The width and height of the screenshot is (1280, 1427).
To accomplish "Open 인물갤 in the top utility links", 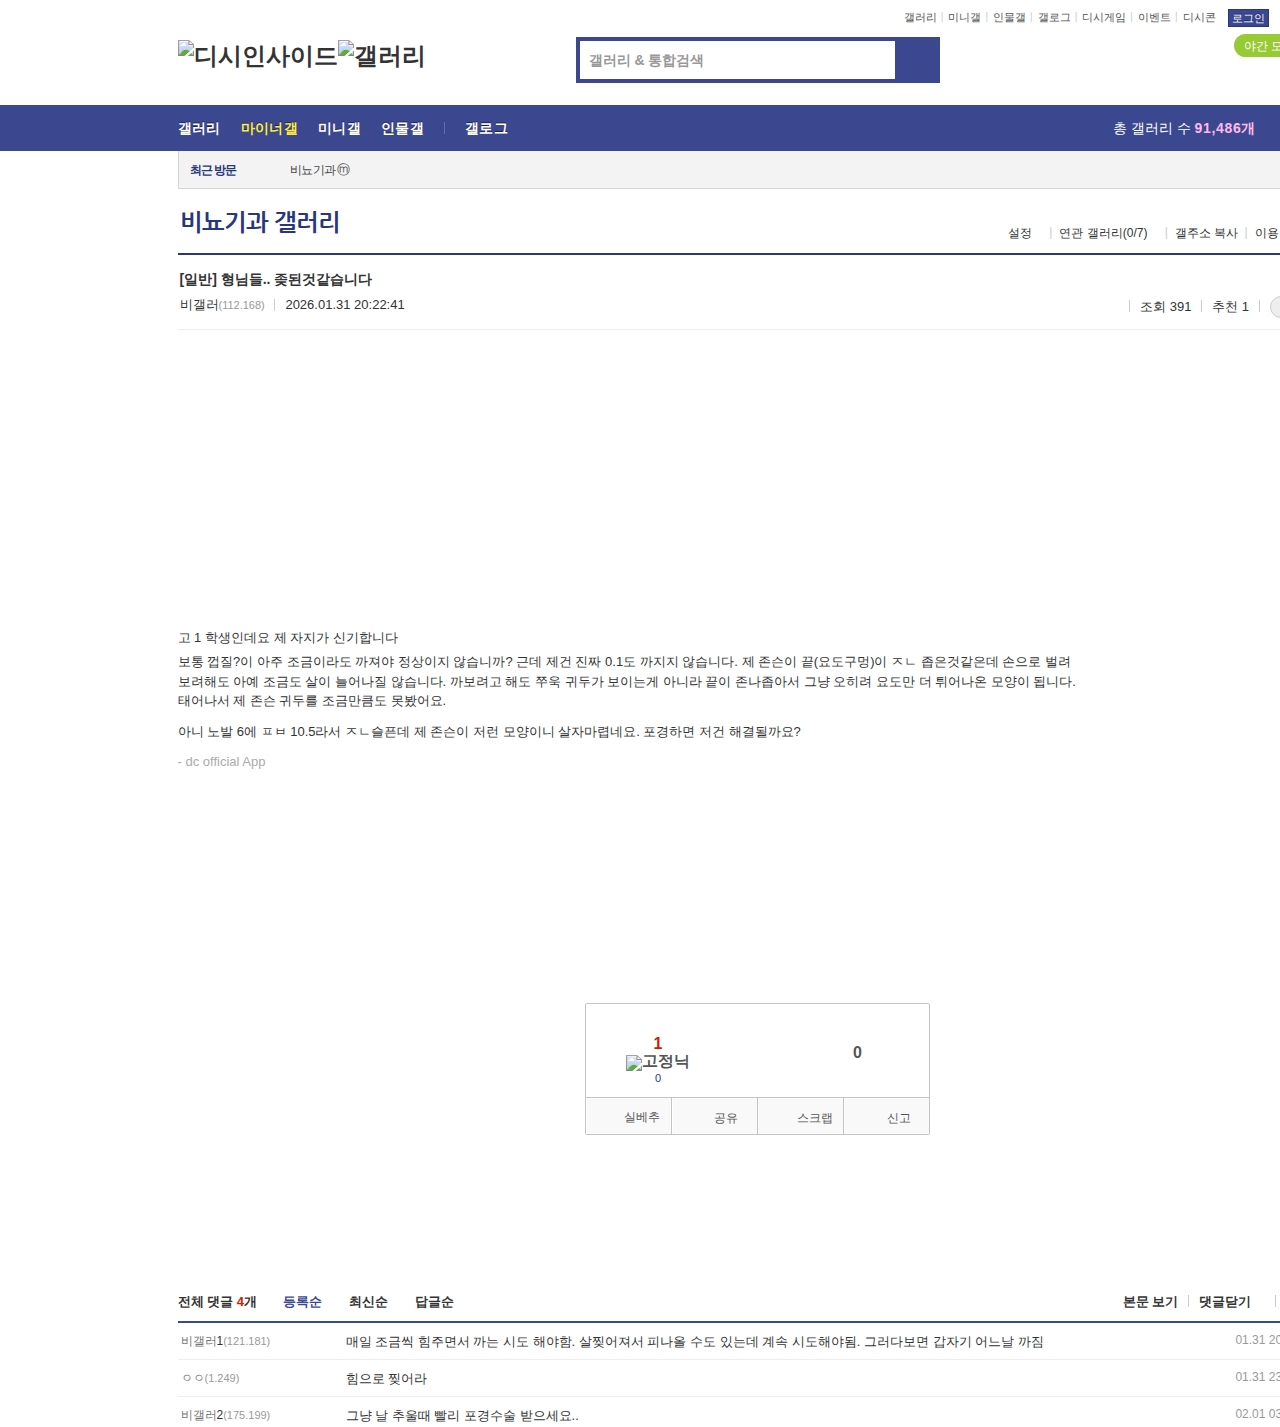I will pyautogui.click(x=1009, y=18).
